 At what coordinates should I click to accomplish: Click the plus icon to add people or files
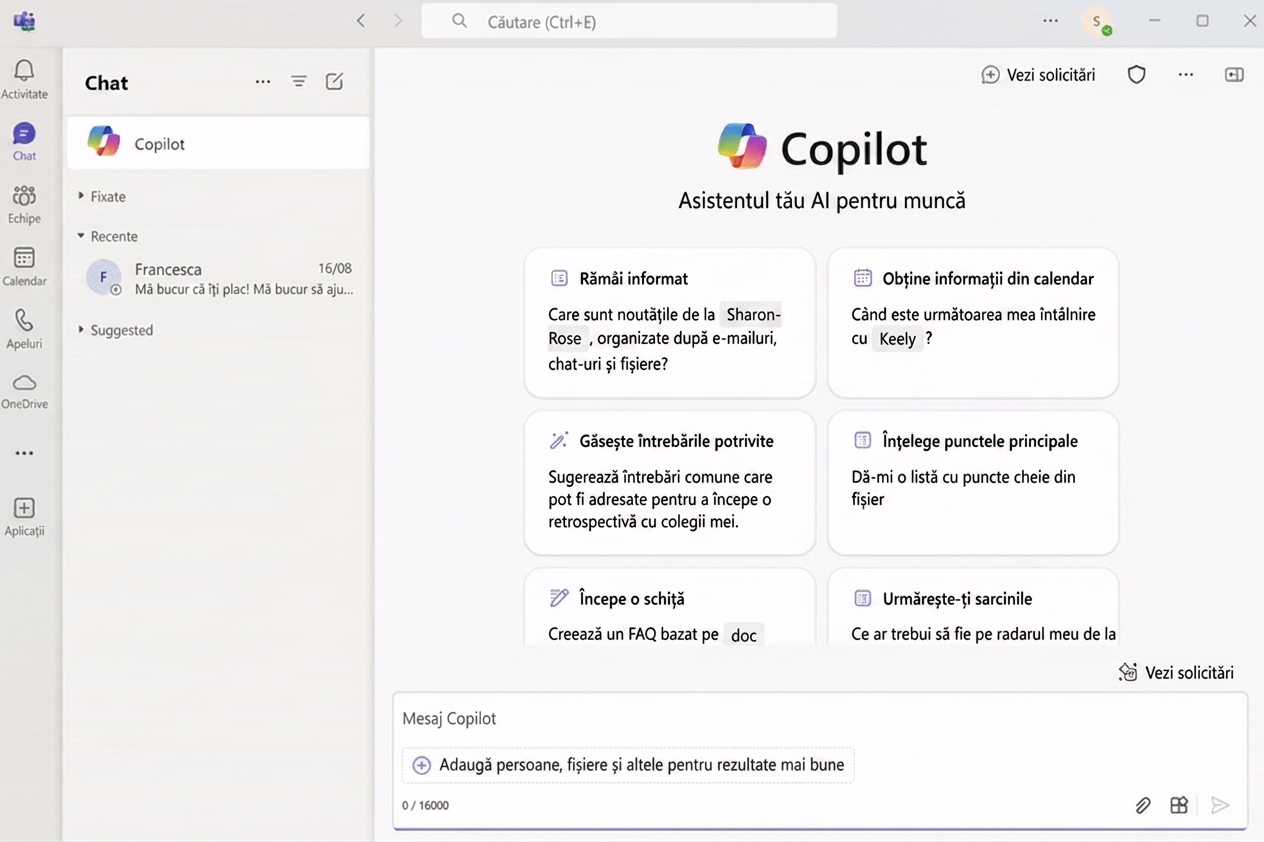[x=422, y=765]
